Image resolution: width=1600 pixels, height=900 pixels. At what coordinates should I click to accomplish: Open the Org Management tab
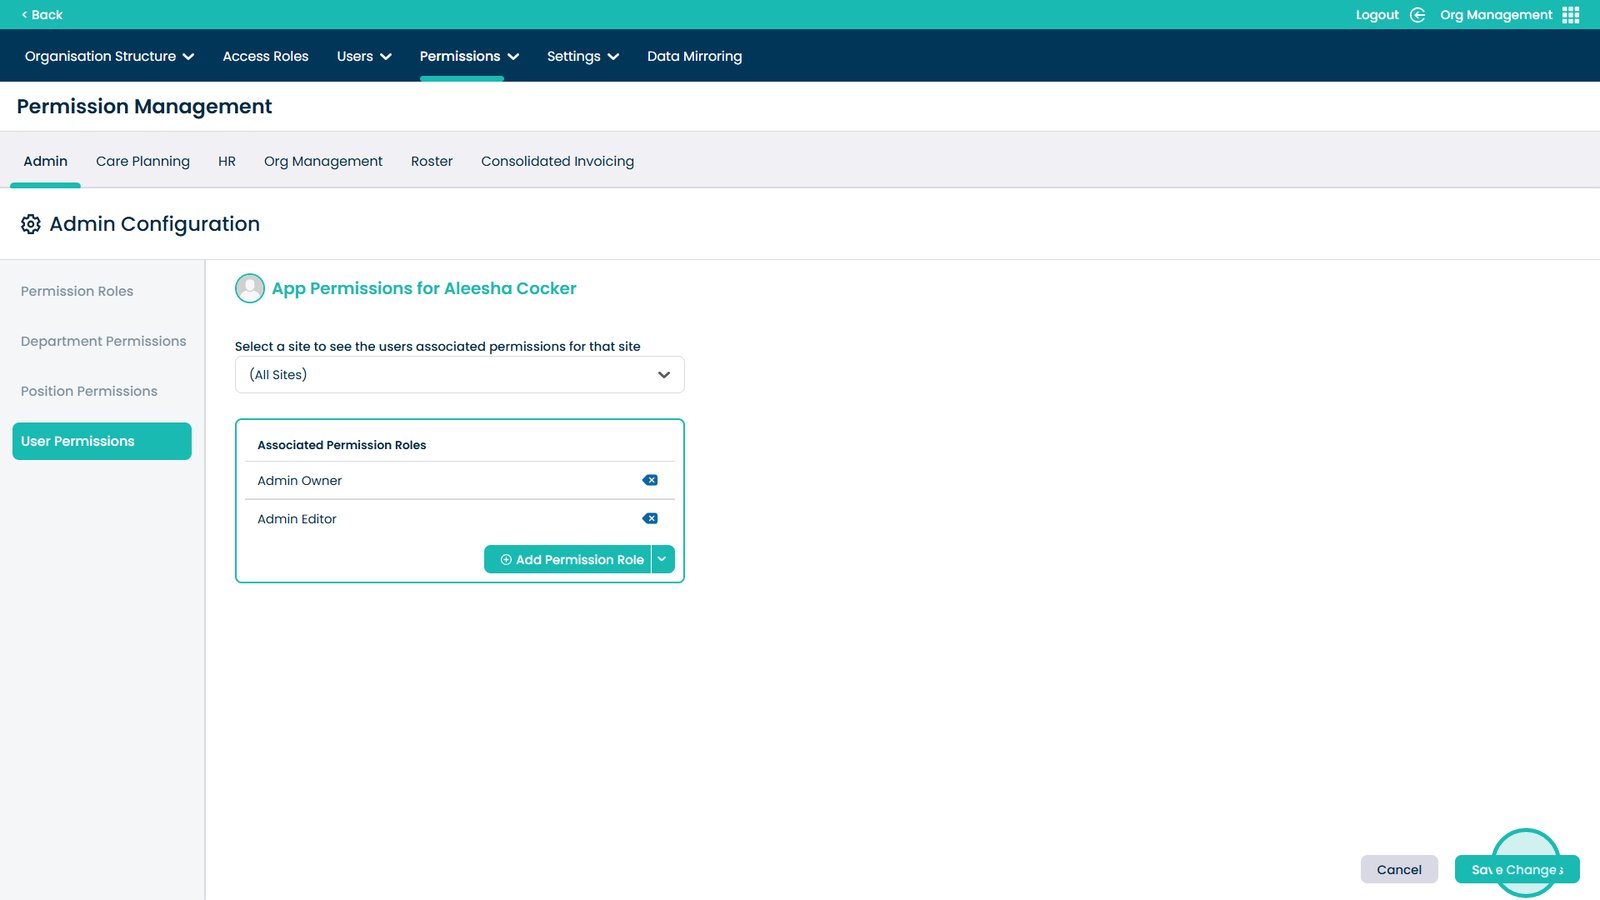click(x=323, y=161)
